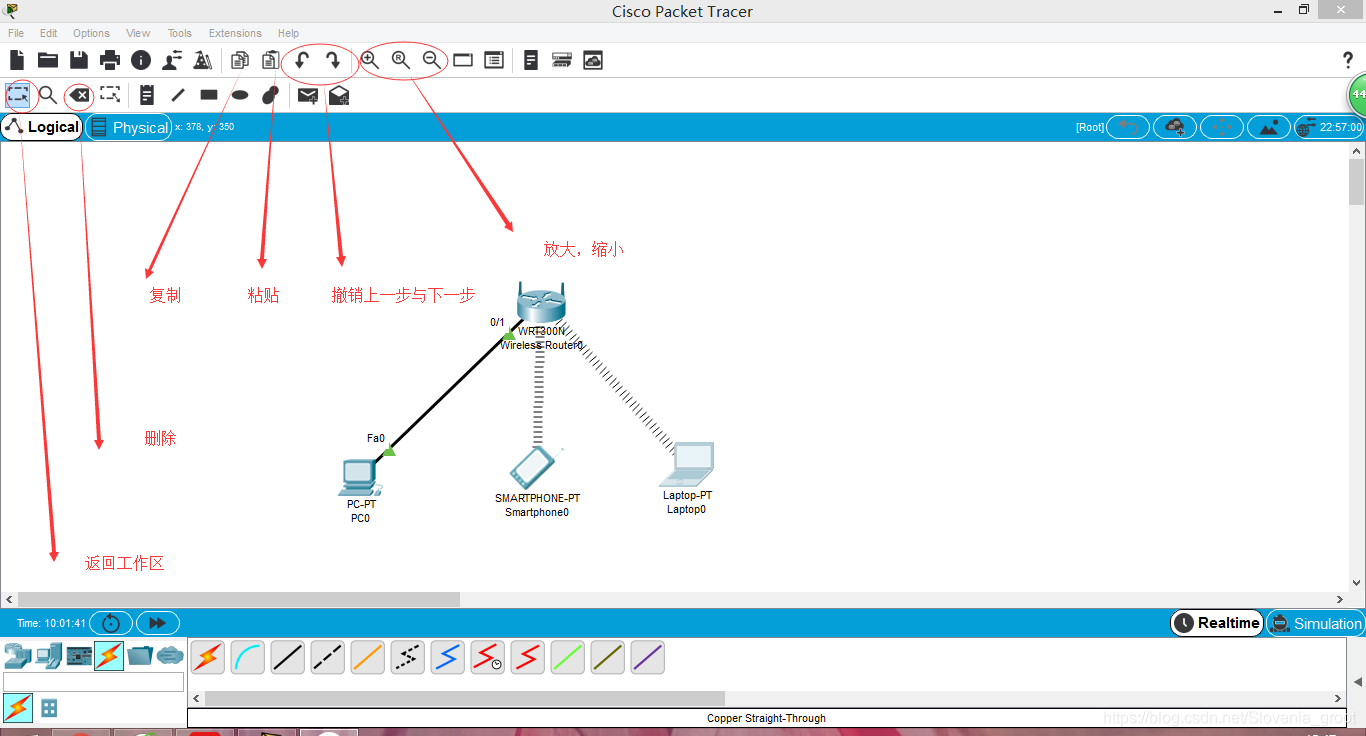Viewport: 1366px width, 736px height.
Task: Open the Extensions menu
Action: point(235,33)
